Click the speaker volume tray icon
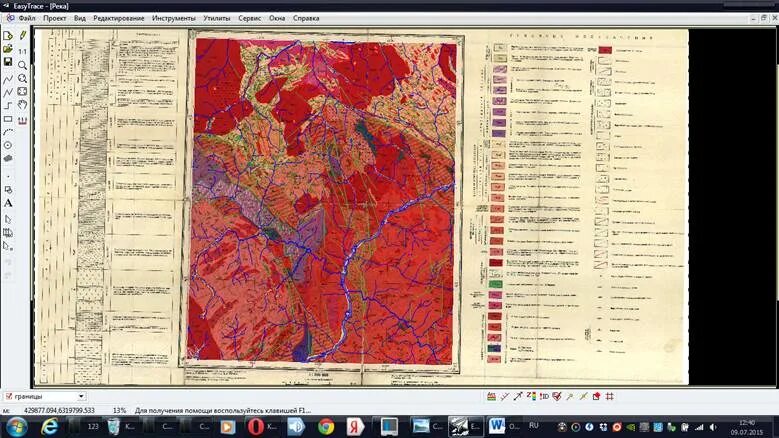 click(713, 427)
